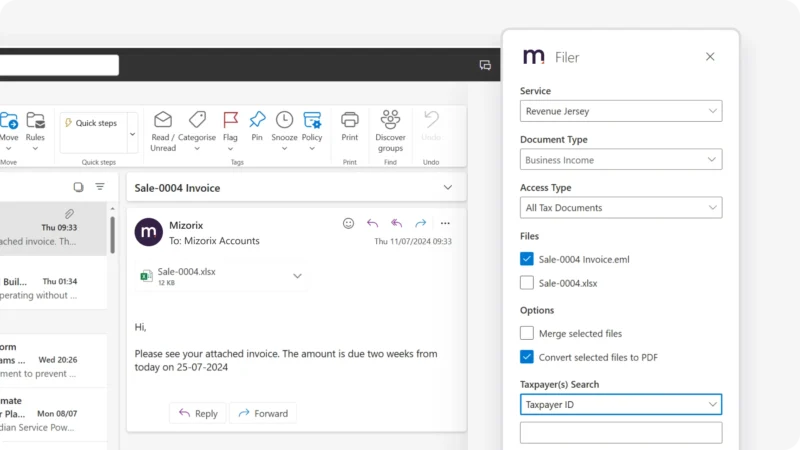Close the Filer panel
This screenshot has height=450, width=800.
[710, 57]
